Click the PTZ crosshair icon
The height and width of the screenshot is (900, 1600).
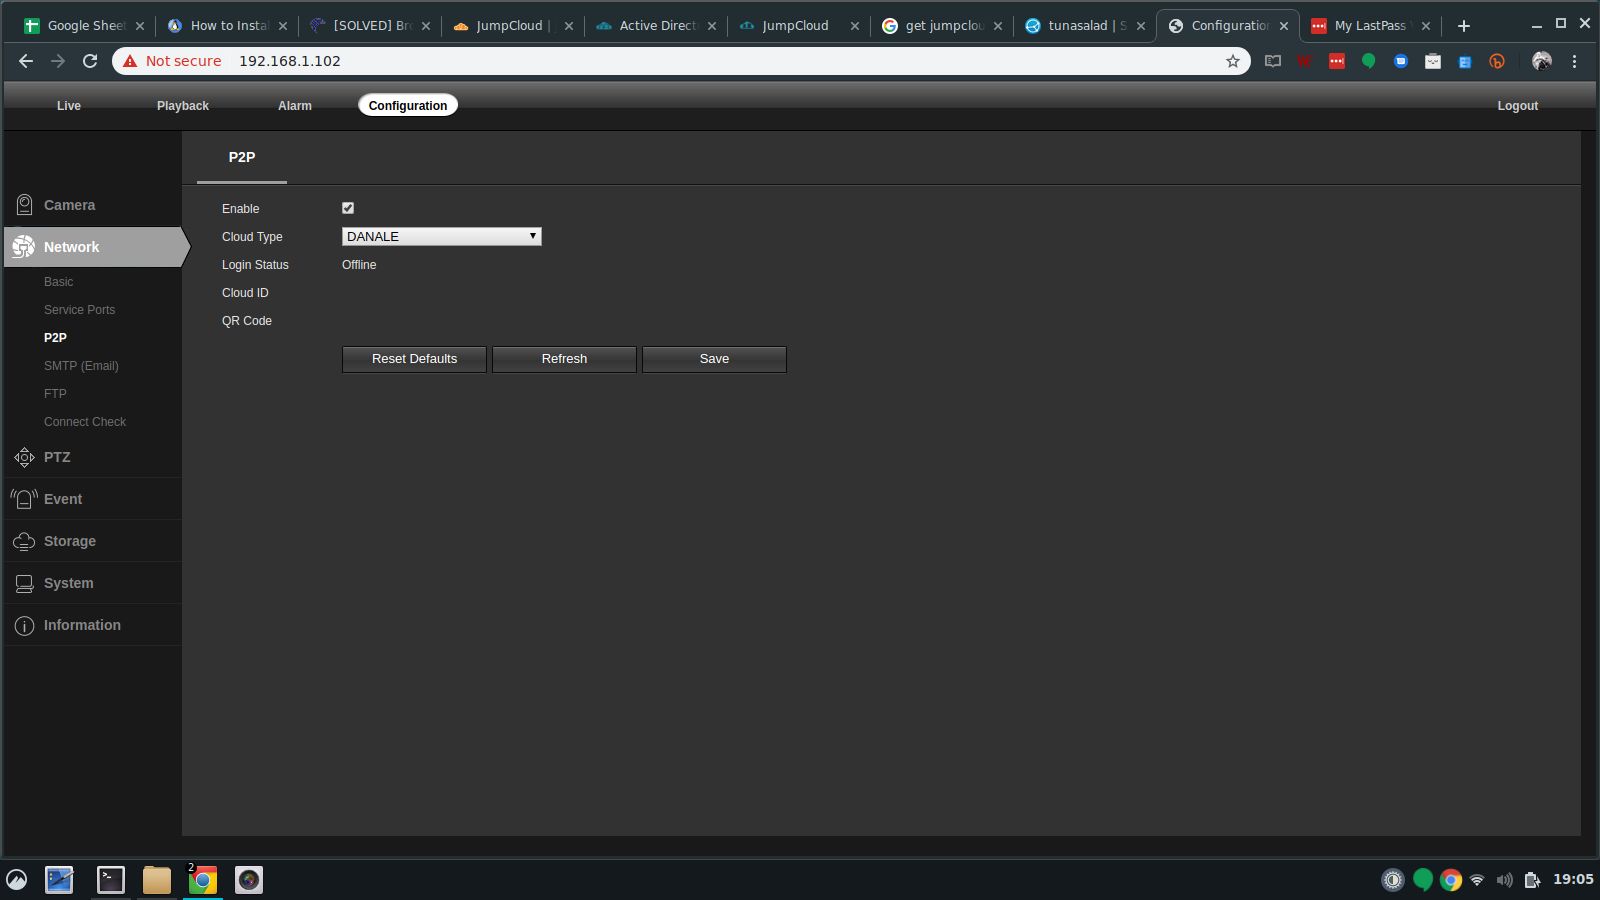[x=24, y=457]
